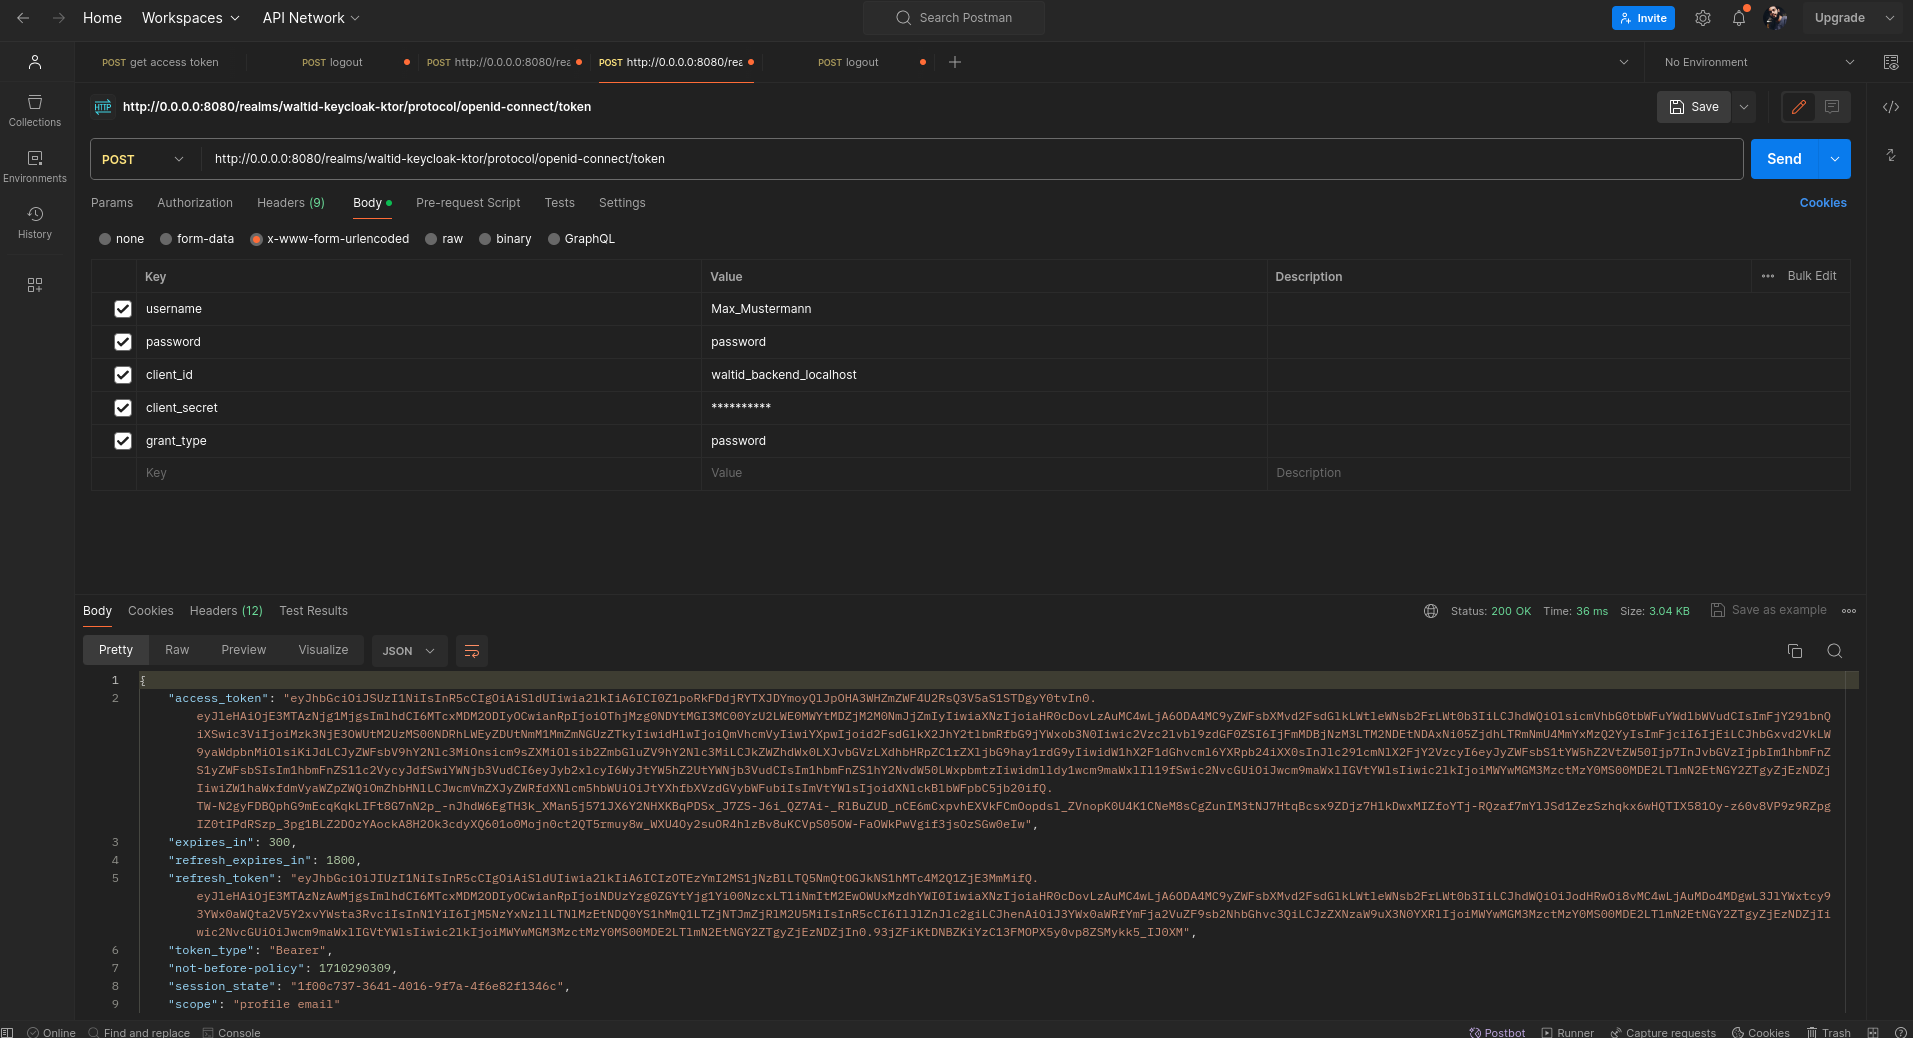
Task: Open the notifications bell icon
Action: (1739, 18)
